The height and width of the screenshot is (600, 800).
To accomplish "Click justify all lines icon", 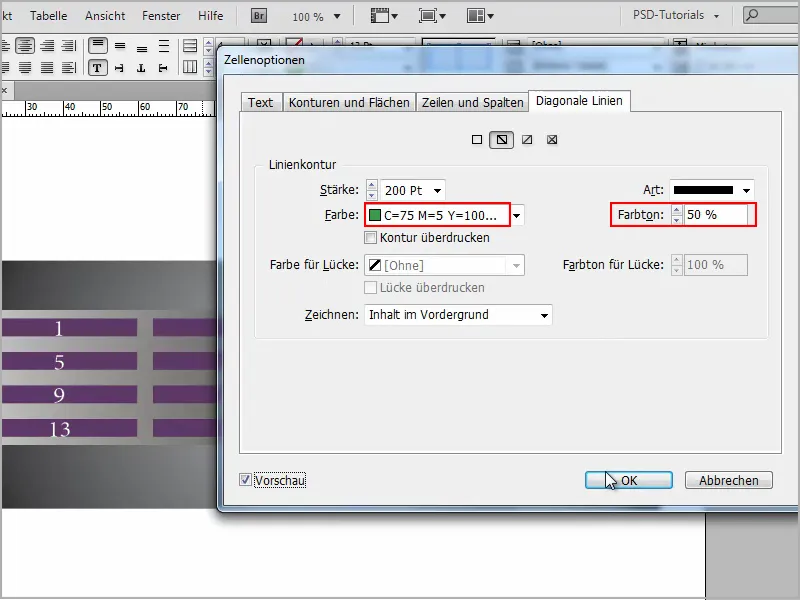I will (x=47, y=67).
